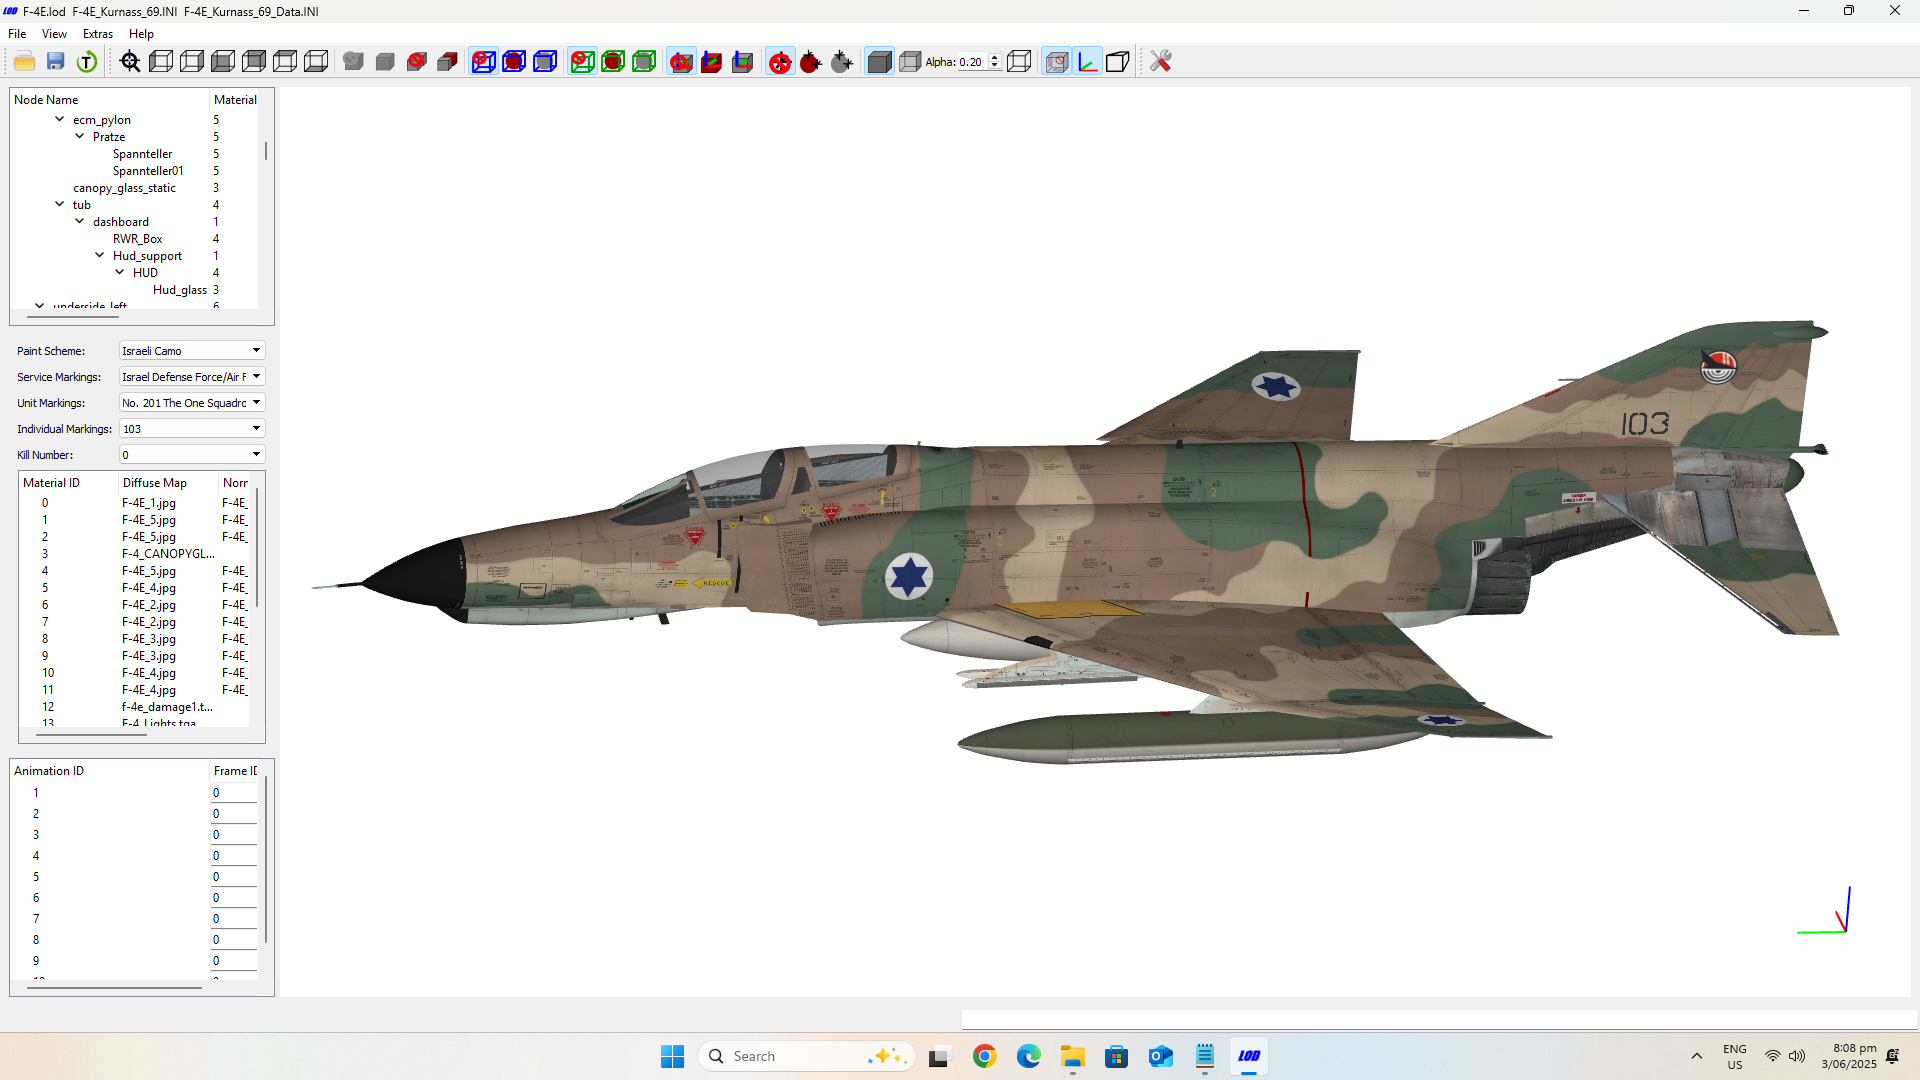Click the Chrome icon in the taskbar
Screen dimensions: 1920x1080
984,1056
